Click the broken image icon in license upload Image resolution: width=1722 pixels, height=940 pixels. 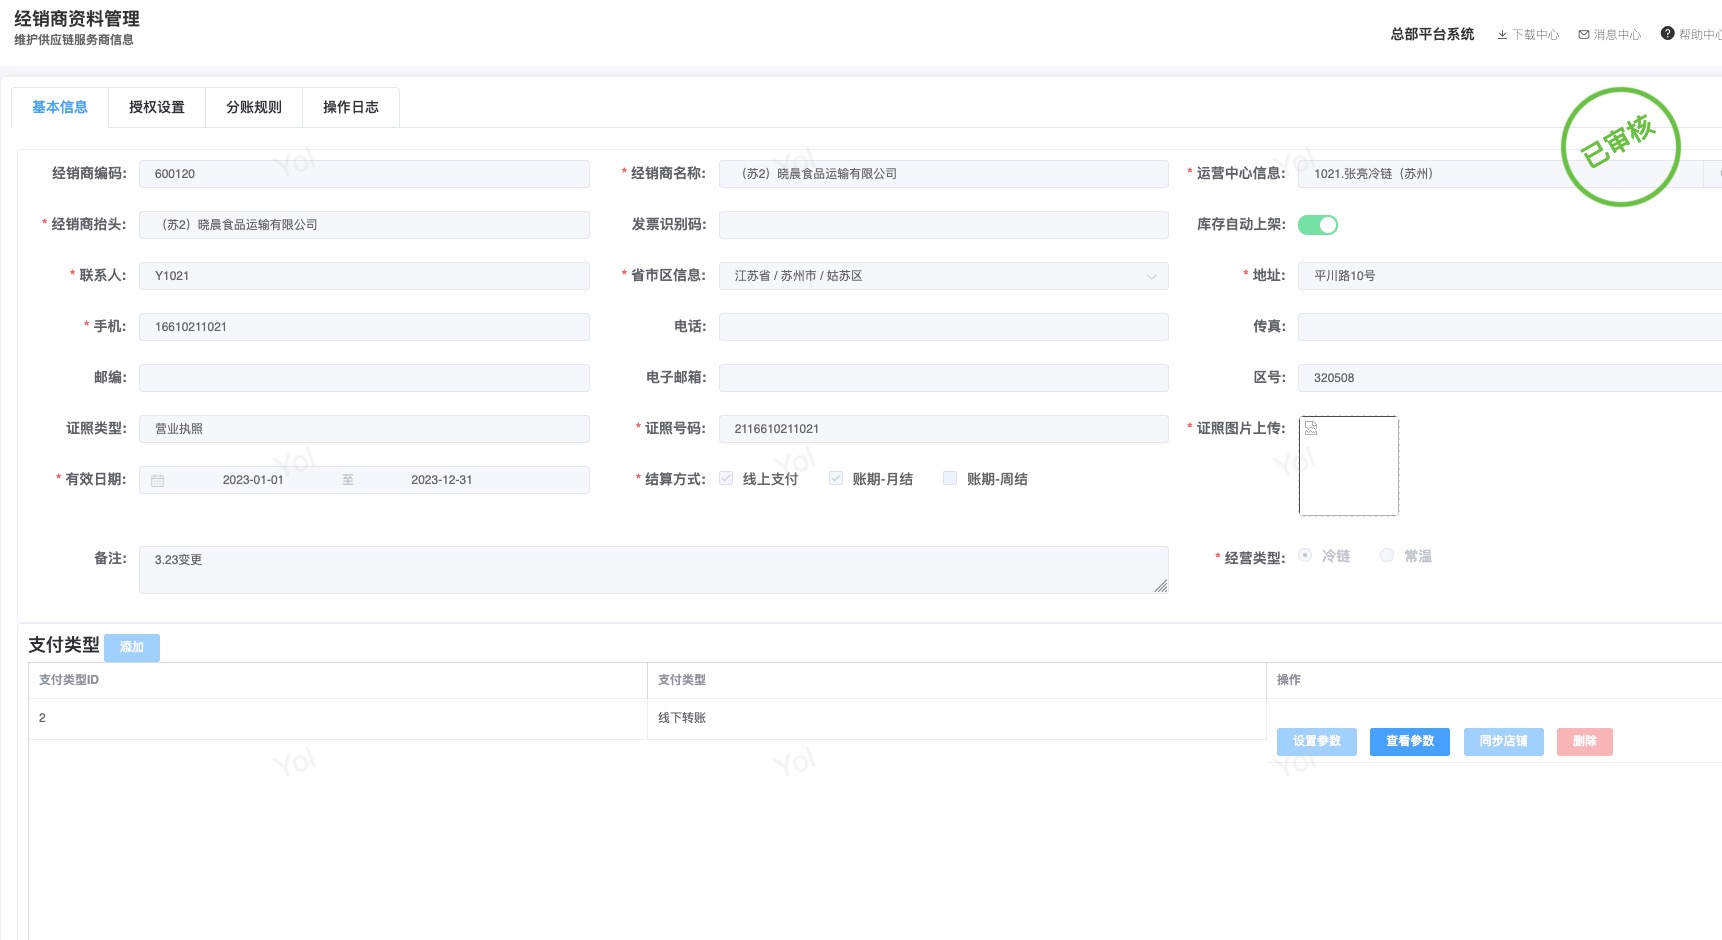pos(1311,429)
